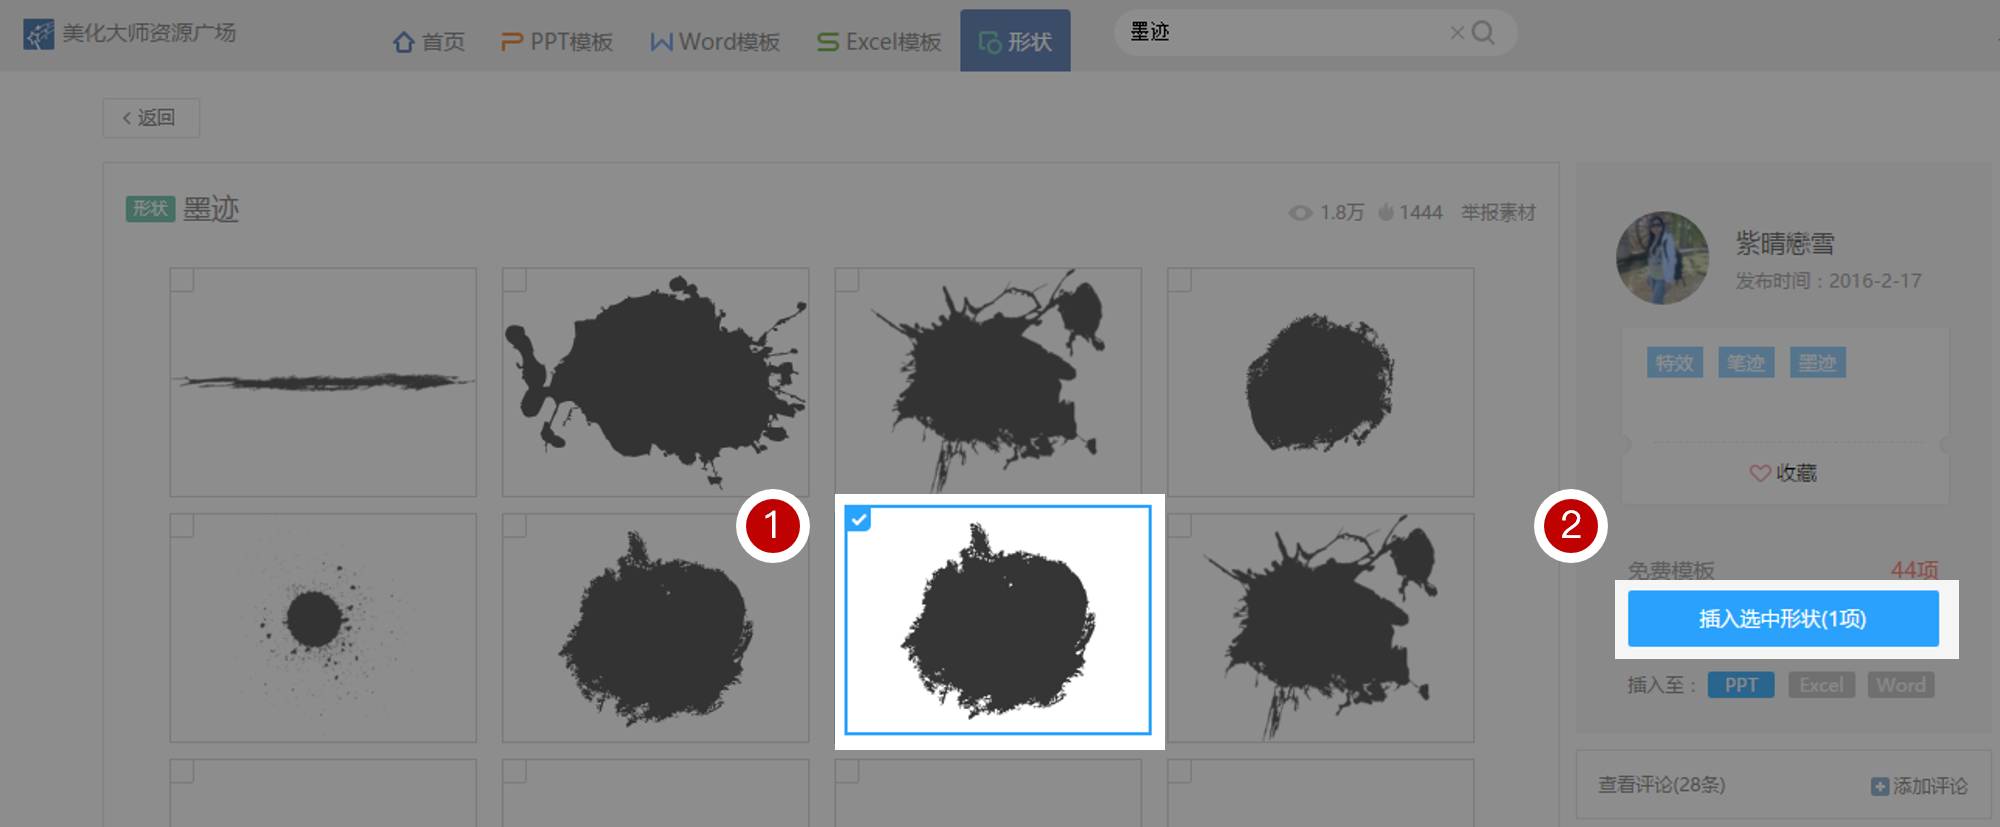
Task: Click the 美化大师资源广场 logo
Action: pos(38,34)
